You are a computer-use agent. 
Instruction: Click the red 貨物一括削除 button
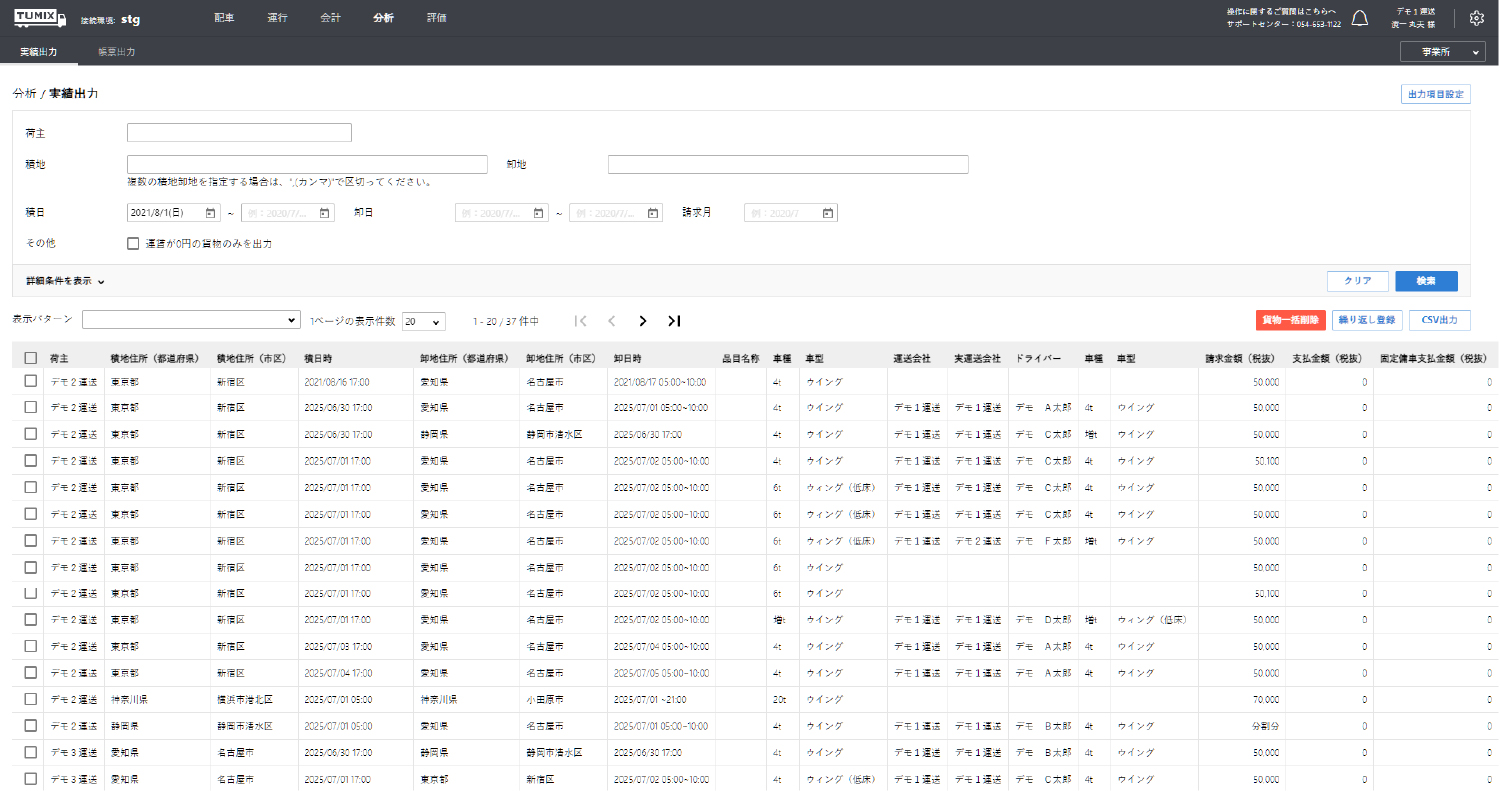(x=1290, y=320)
